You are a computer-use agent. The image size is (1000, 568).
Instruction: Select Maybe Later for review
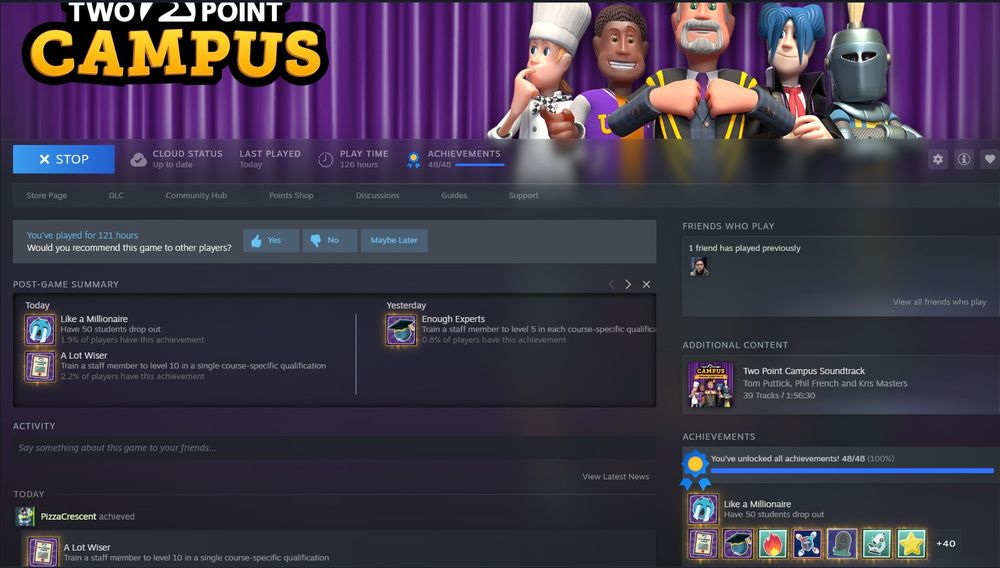click(x=394, y=240)
